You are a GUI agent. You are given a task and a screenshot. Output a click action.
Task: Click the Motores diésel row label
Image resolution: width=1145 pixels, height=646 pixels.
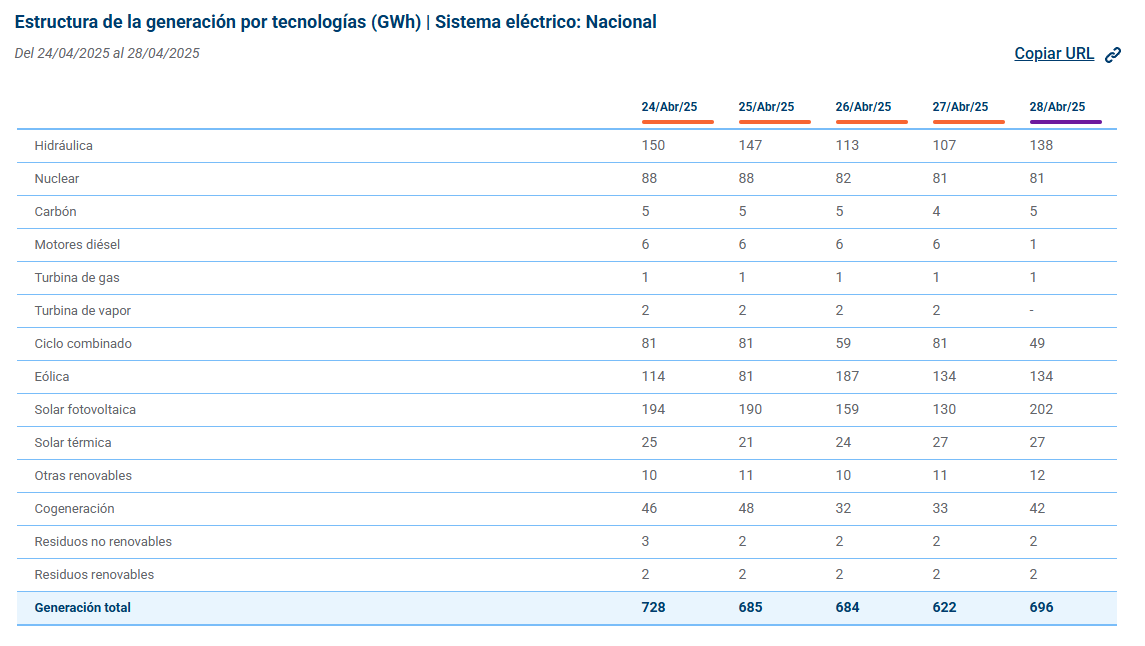click(x=77, y=245)
